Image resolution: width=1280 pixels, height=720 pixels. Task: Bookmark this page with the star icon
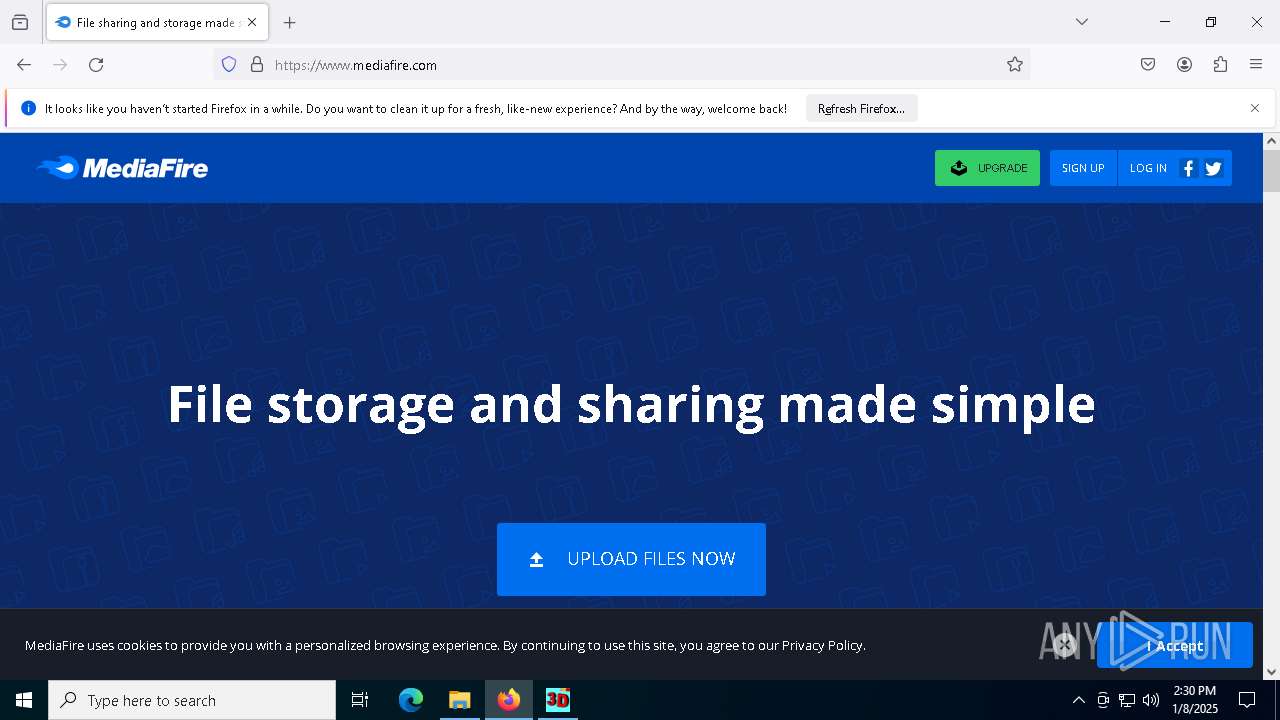click(x=1015, y=65)
